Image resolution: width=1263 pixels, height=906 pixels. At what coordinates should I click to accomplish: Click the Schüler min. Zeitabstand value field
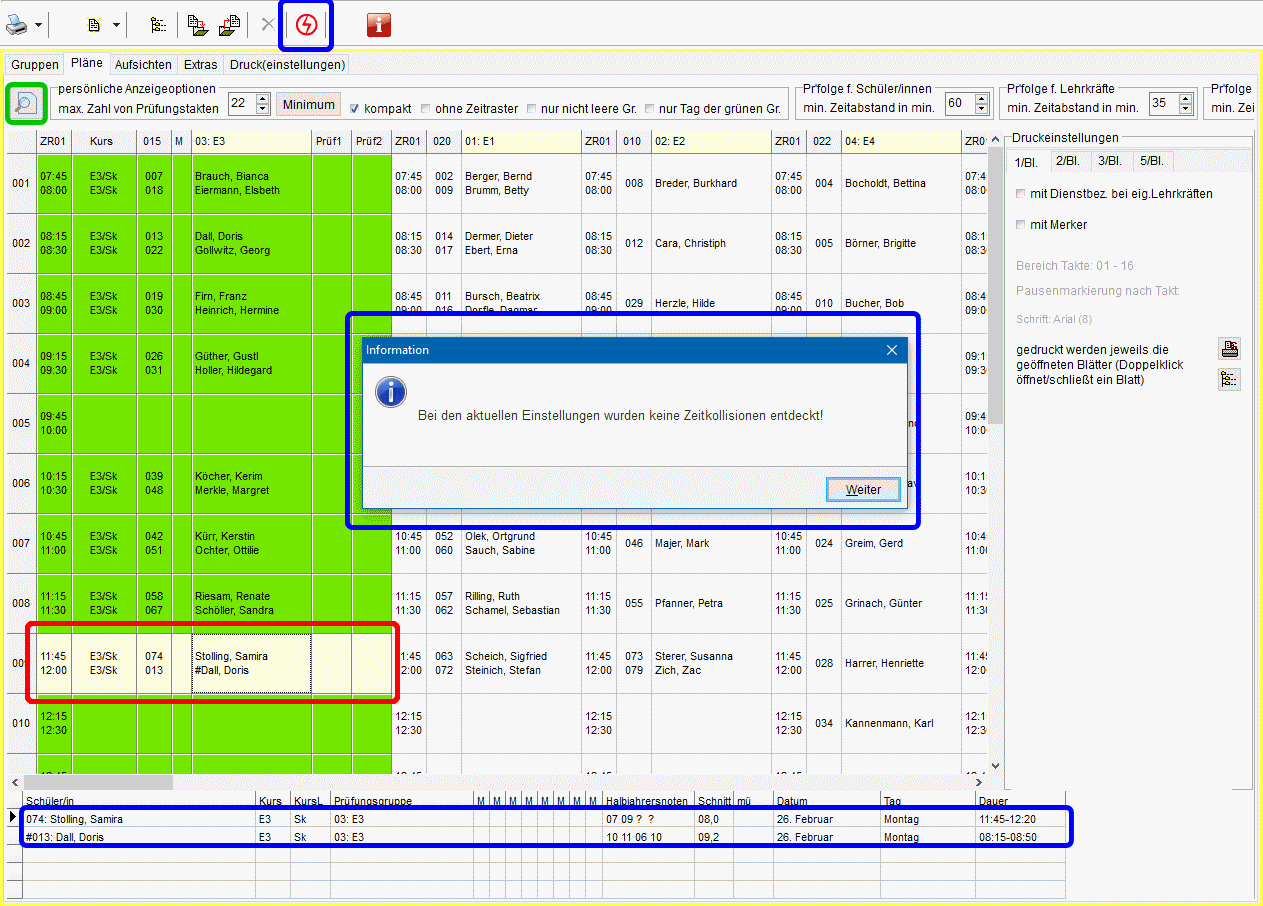click(955, 103)
